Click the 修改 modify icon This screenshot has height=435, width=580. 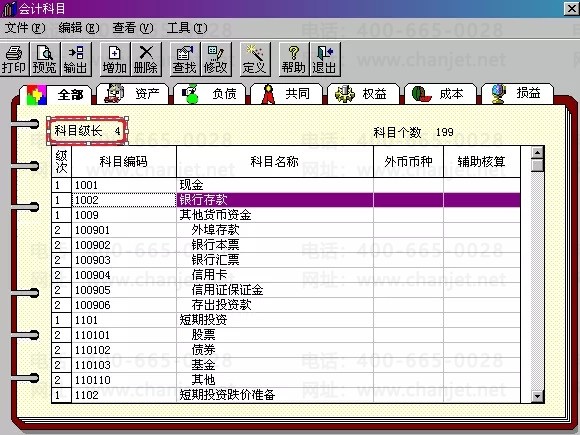coord(216,60)
